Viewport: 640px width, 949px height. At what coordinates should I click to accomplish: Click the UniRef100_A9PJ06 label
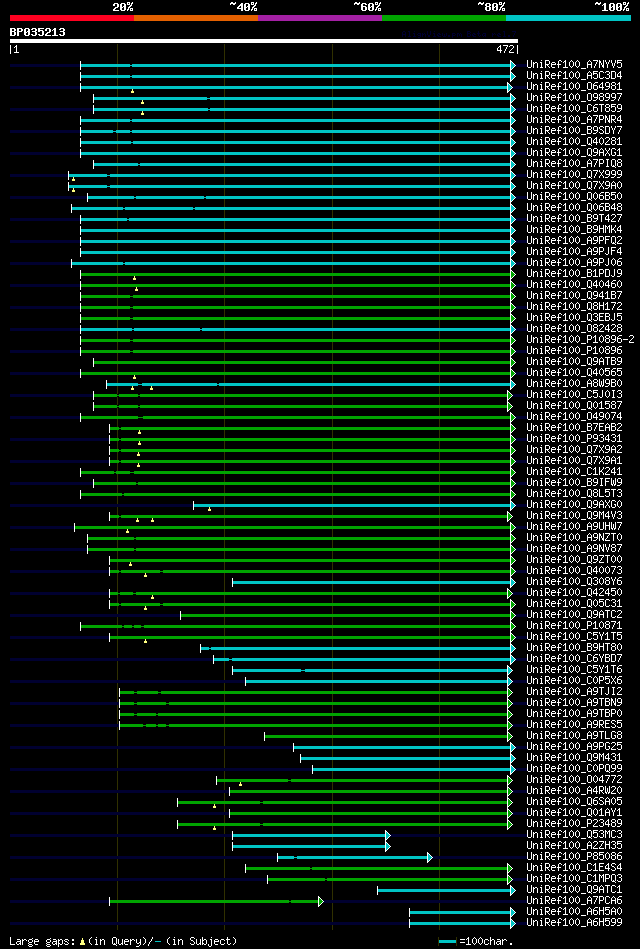click(x=574, y=262)
